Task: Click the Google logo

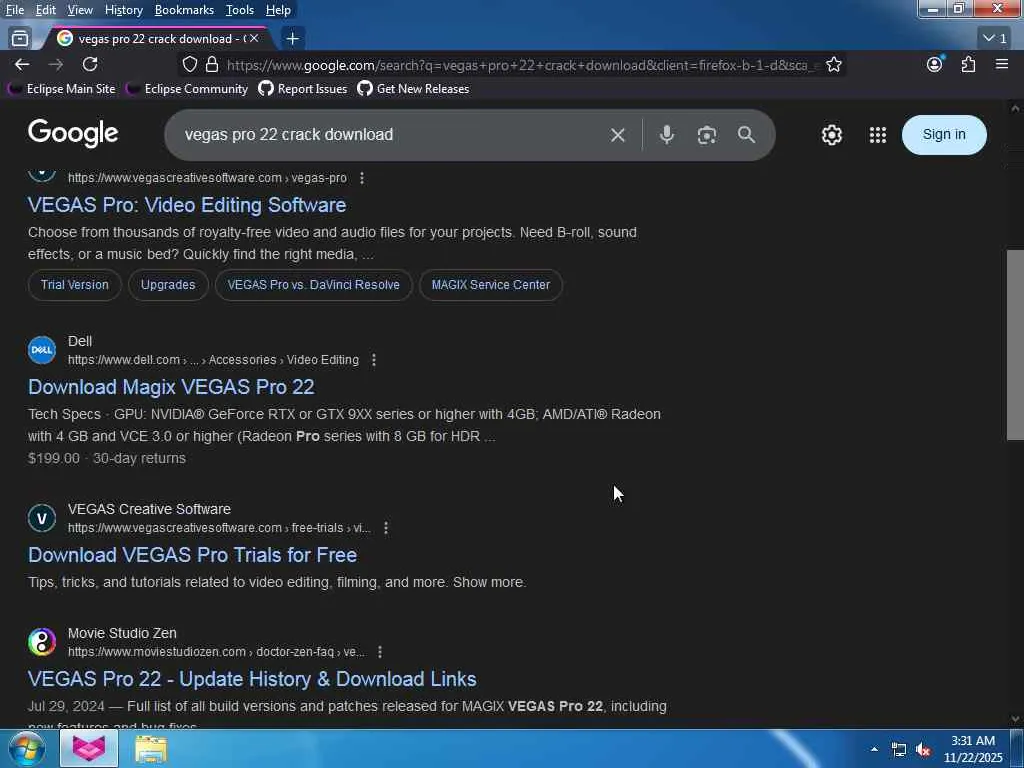Action: [x=73, y=134]
